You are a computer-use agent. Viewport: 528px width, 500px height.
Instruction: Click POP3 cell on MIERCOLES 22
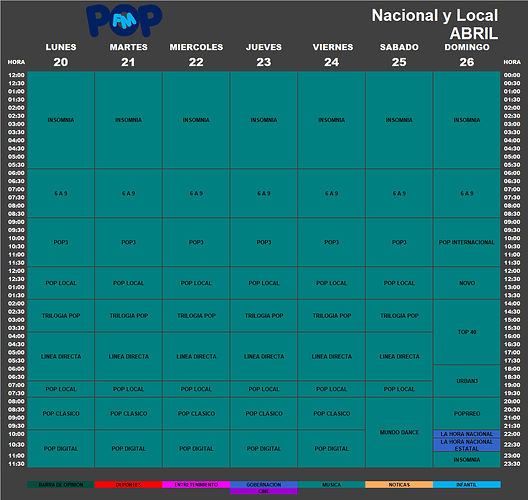point(196,242)
